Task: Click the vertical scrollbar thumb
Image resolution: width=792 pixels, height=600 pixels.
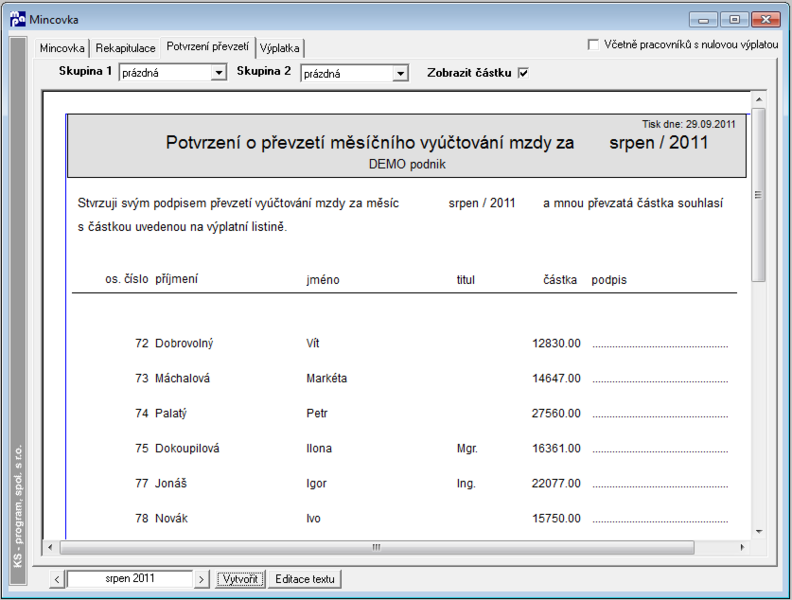Action: coord(758,194)
